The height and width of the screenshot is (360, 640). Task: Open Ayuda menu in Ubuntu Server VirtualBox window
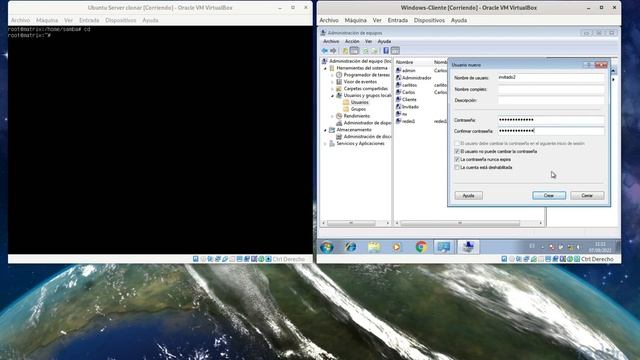click(150, 20)
